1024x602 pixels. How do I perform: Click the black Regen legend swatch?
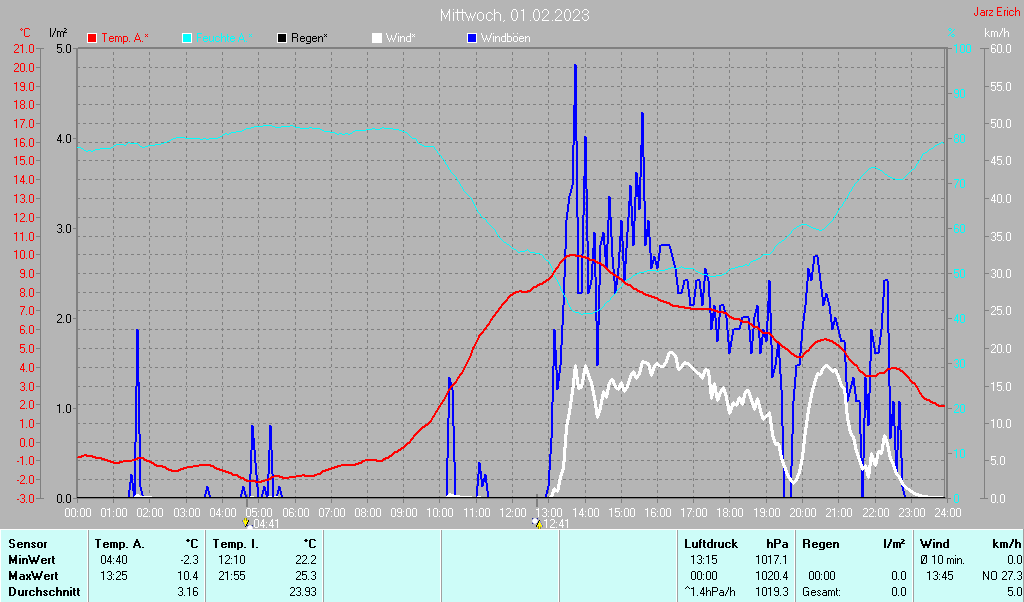coord(281,39)
